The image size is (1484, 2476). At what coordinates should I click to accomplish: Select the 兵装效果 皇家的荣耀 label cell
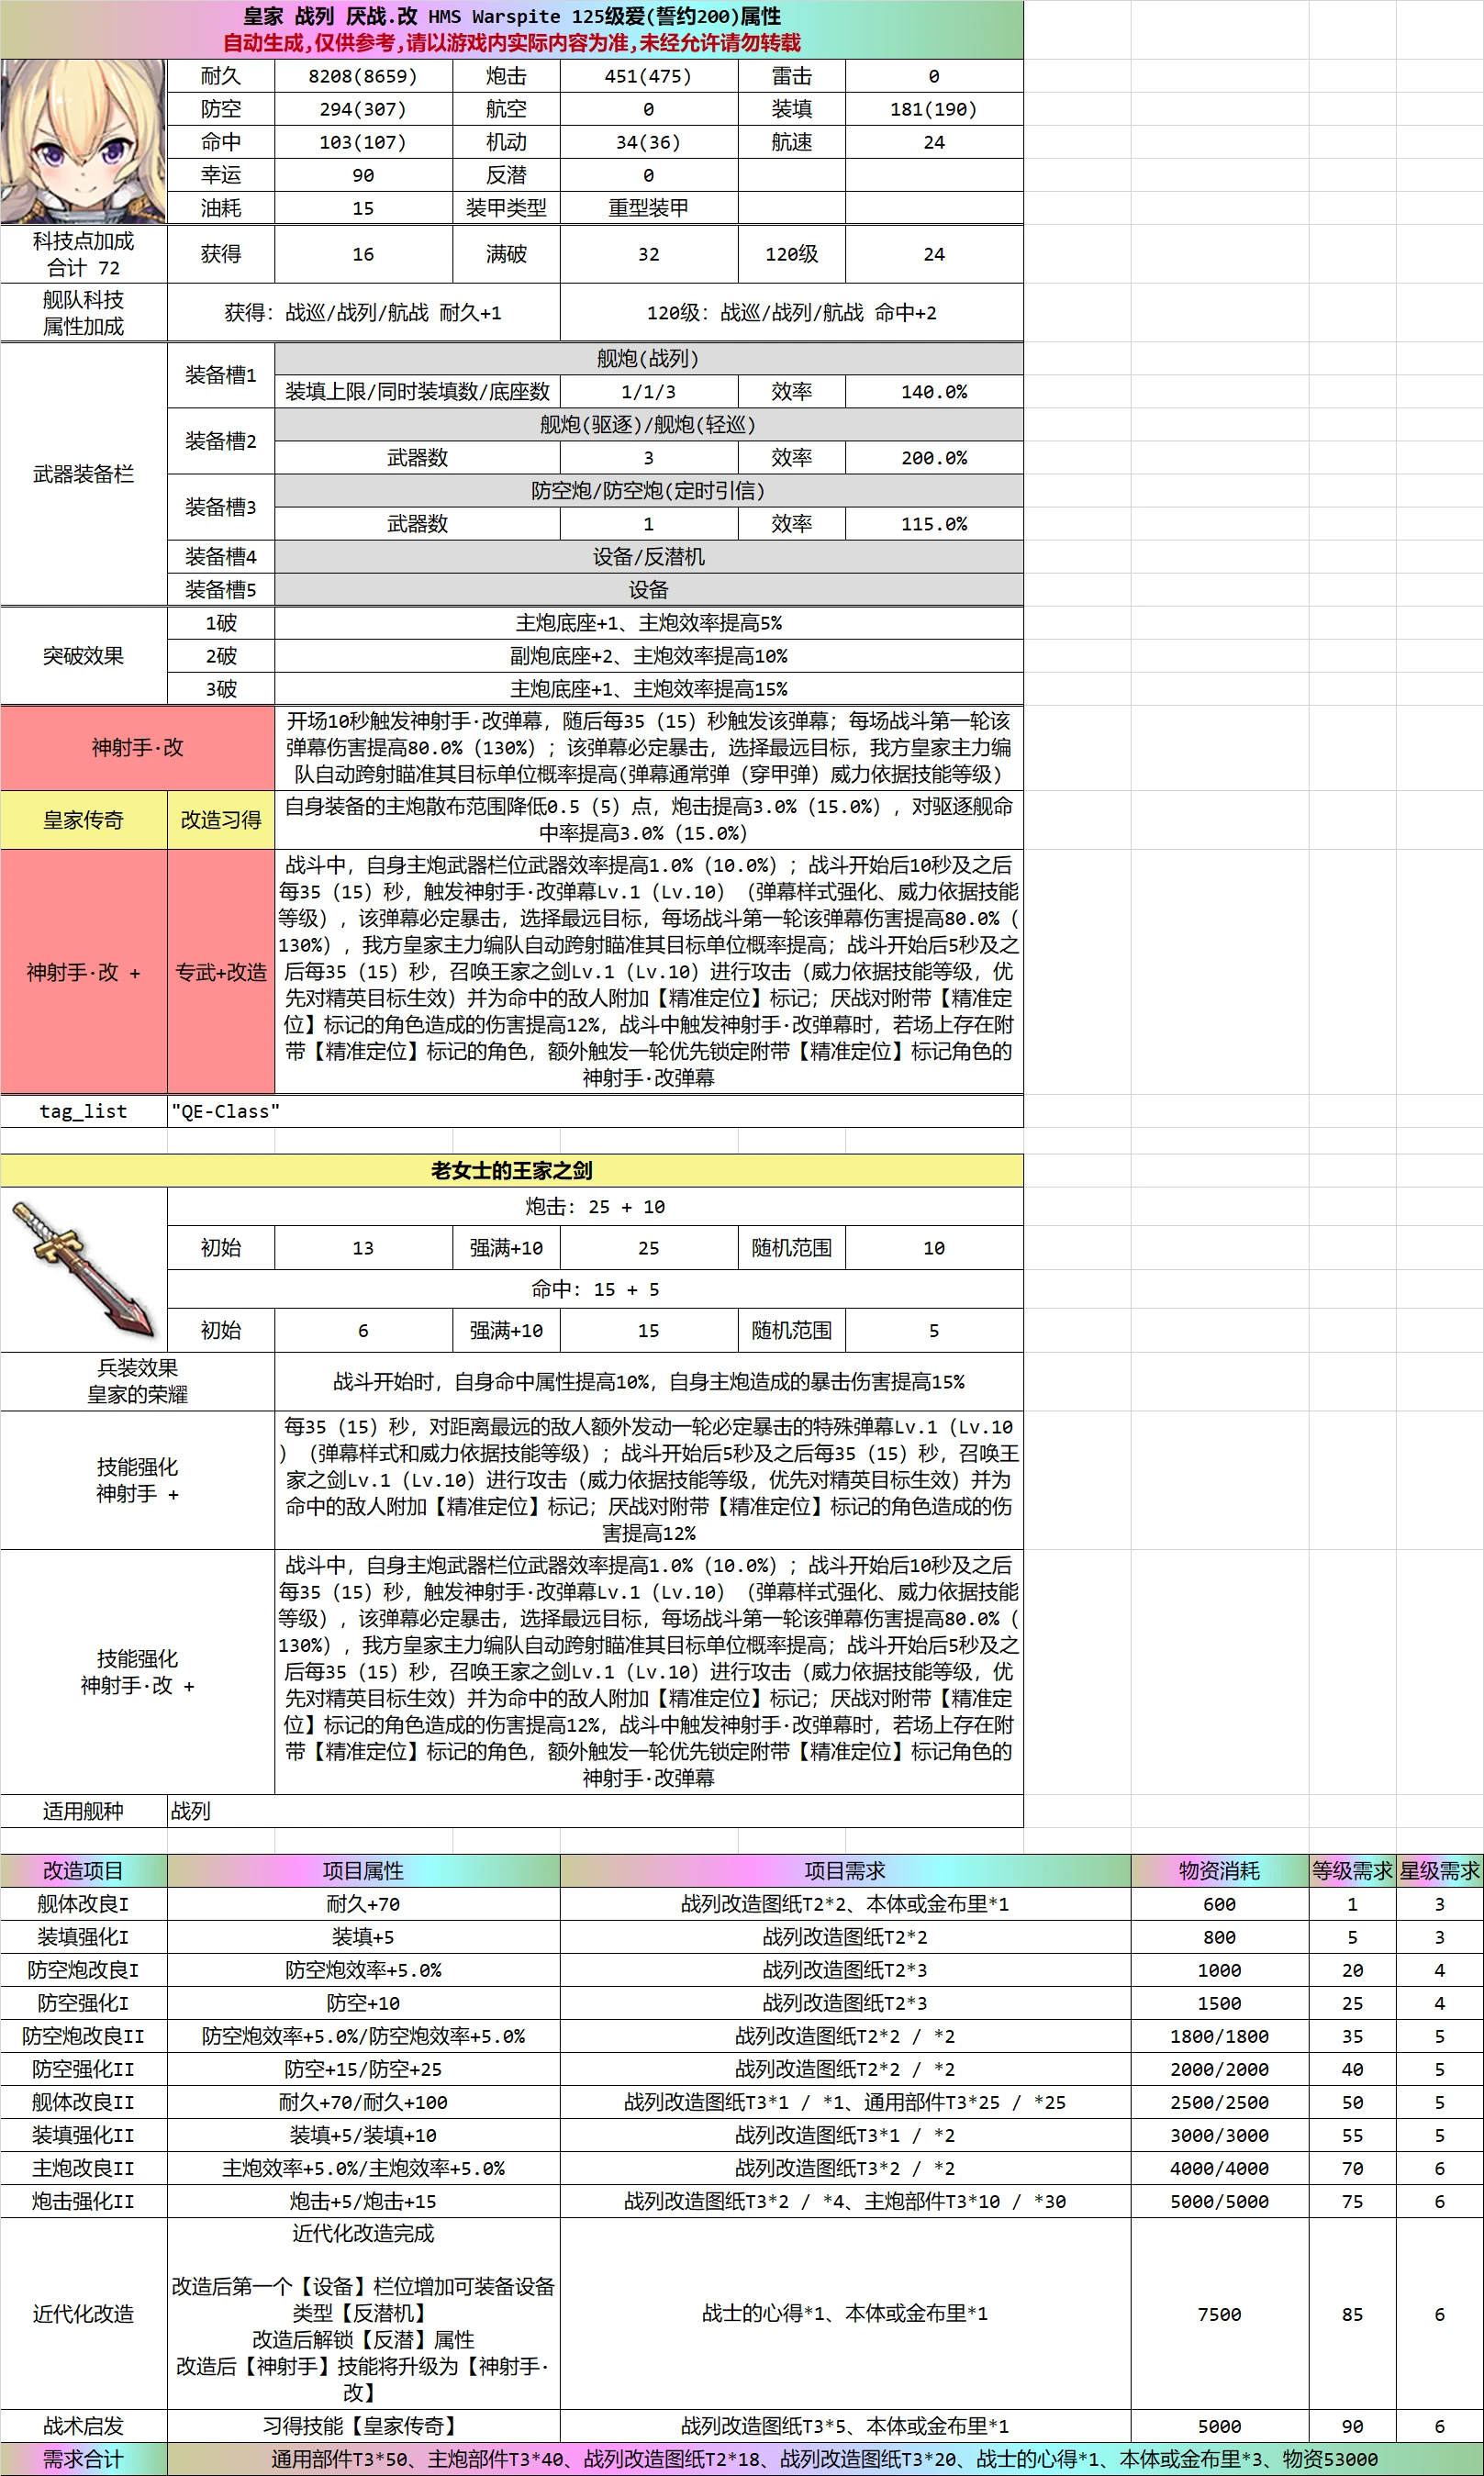tap(137, 1381)
